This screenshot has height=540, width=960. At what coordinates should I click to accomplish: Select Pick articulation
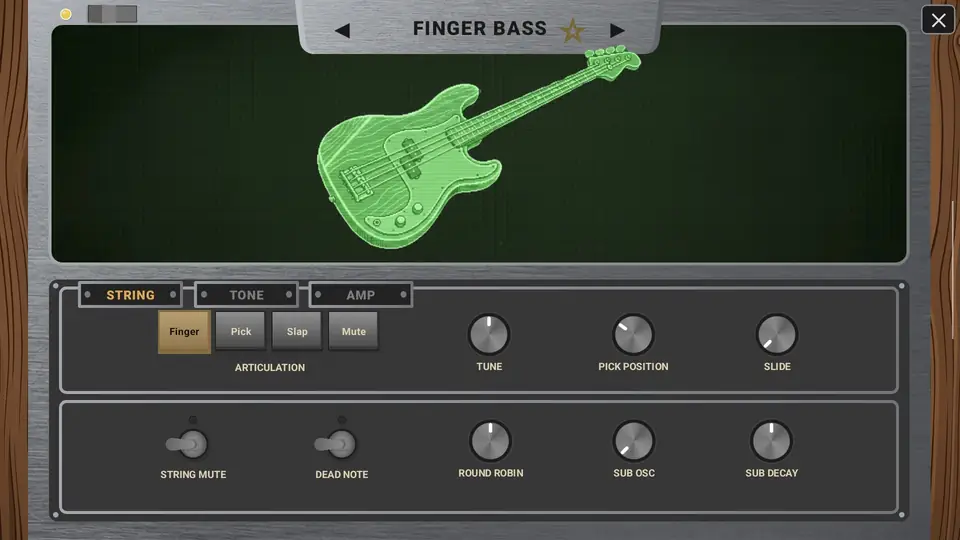241,331
